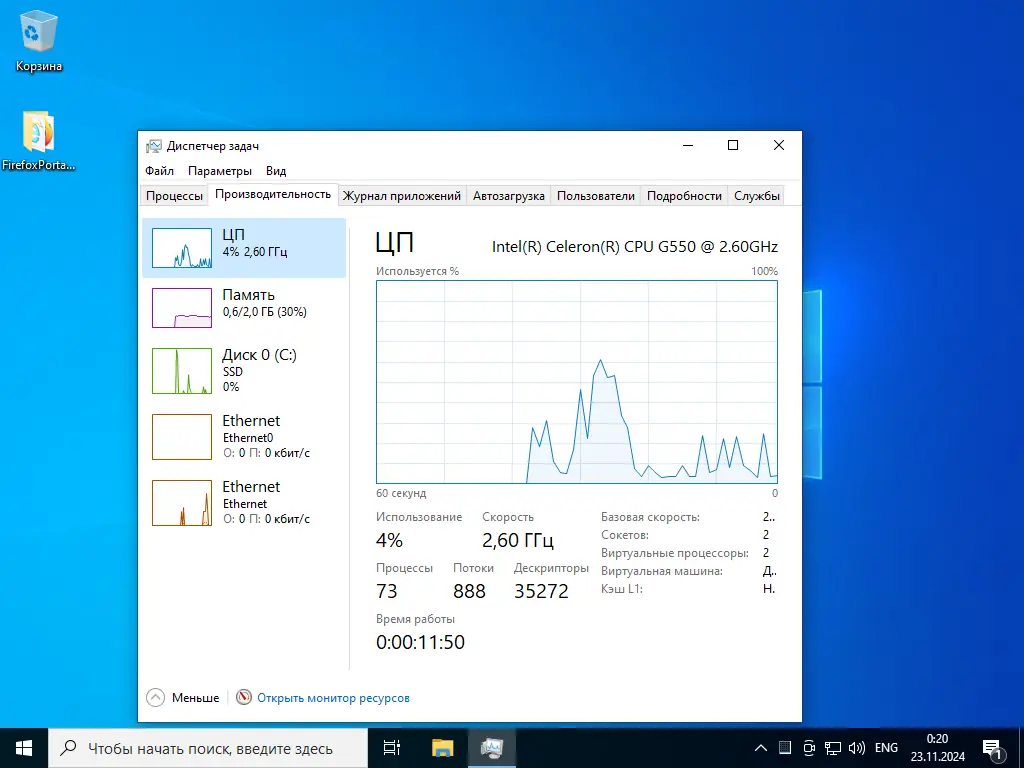
Task: Click the speed value 2,60 ГГц
Action: pyautogui.click(x=518, y=540)
